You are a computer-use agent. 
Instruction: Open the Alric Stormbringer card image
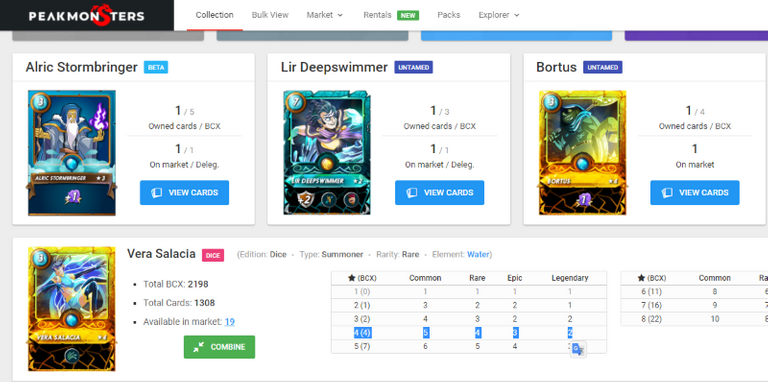tap(72, 153)
